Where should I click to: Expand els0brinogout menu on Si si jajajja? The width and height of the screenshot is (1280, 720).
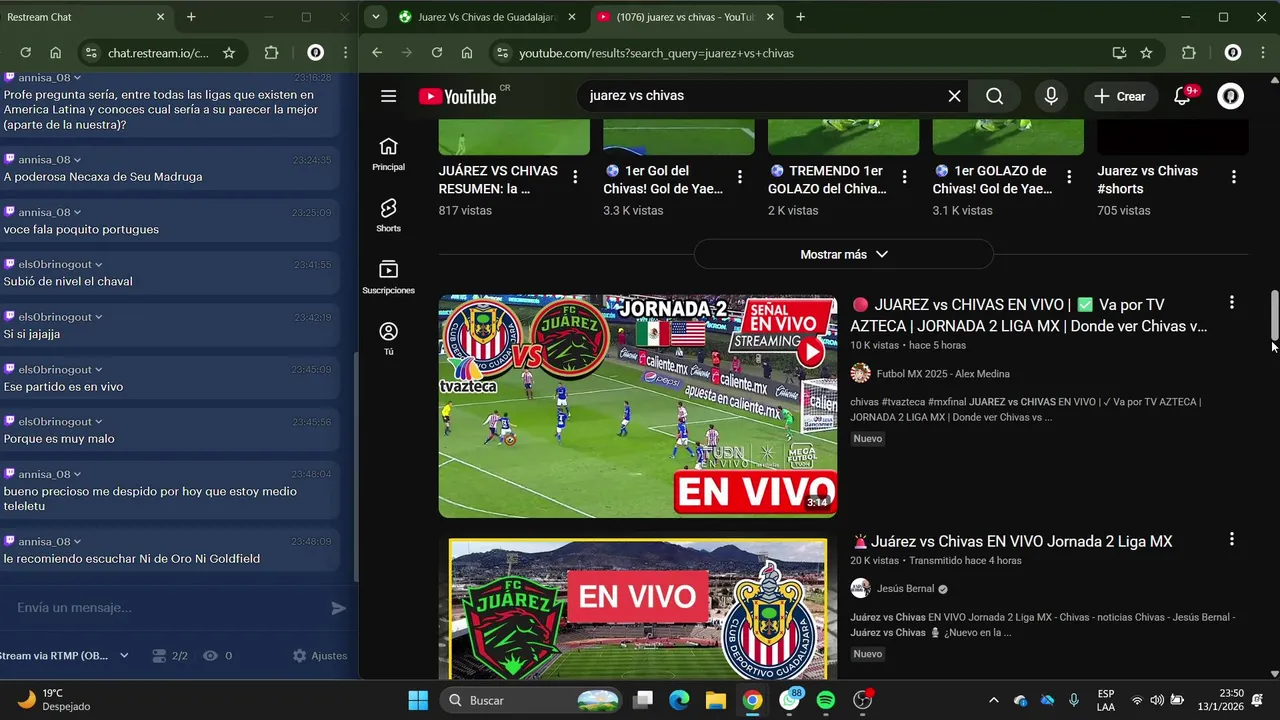(98, 317)
